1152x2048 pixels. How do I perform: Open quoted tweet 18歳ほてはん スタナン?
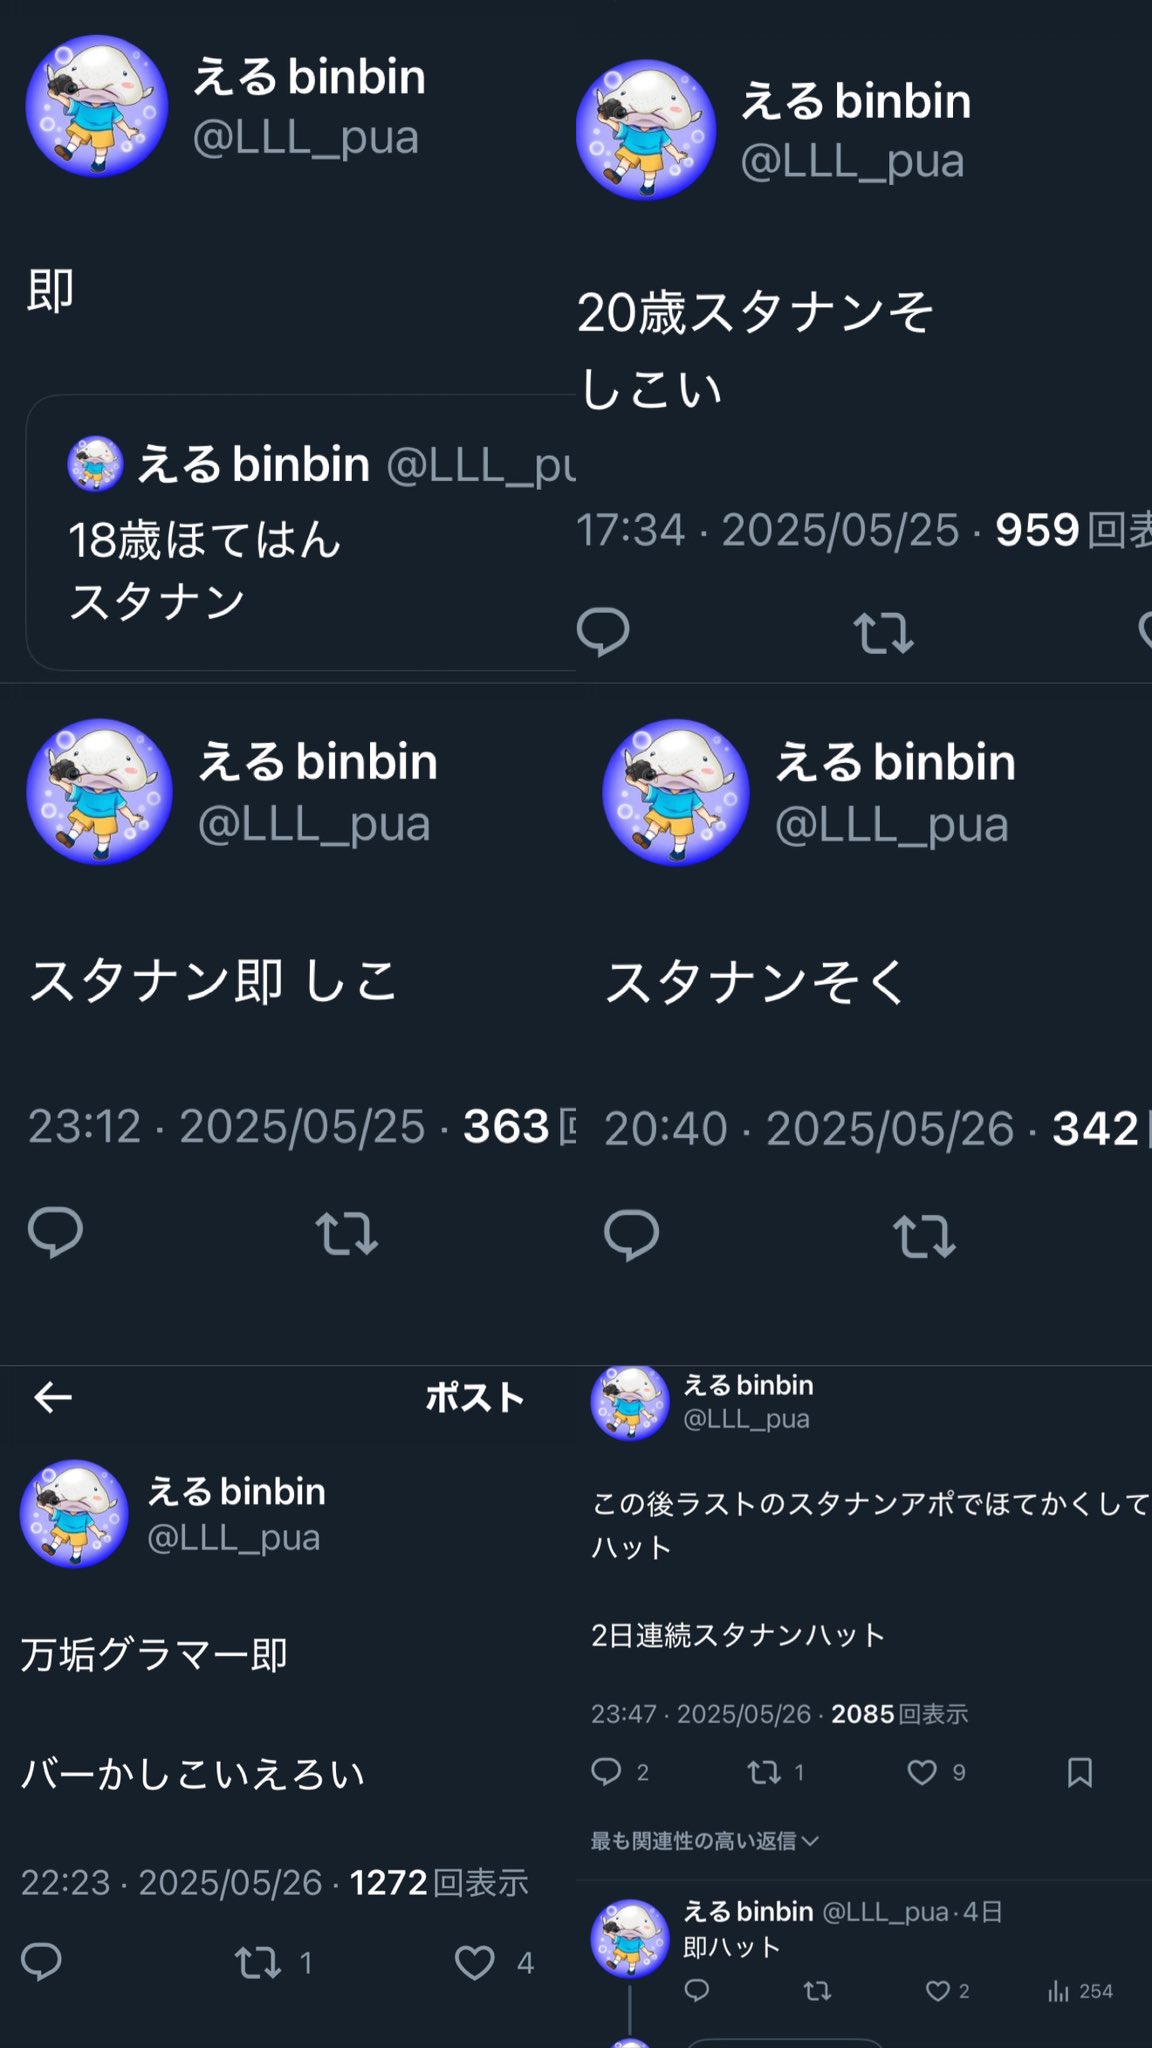pyautogui.click(x=301, y=532)
